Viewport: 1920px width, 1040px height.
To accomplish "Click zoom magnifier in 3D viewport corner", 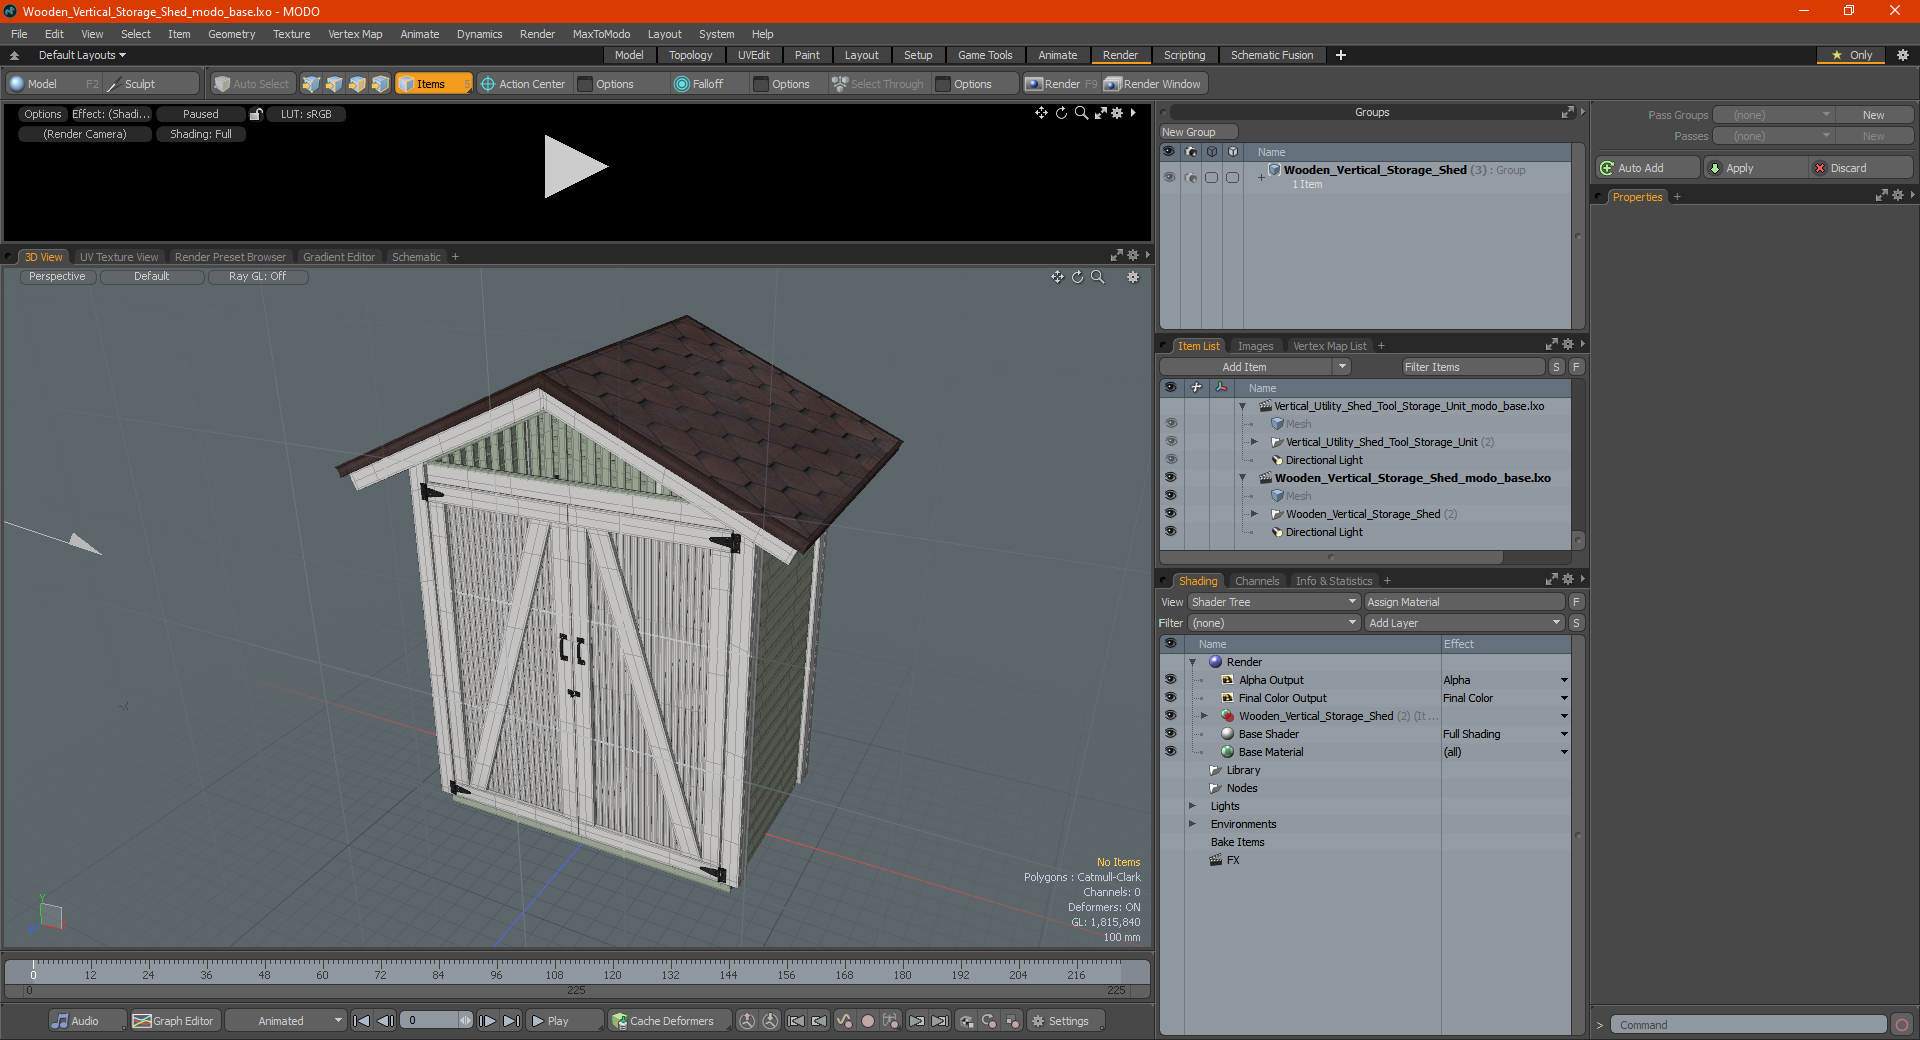I will click(1098, 277).
